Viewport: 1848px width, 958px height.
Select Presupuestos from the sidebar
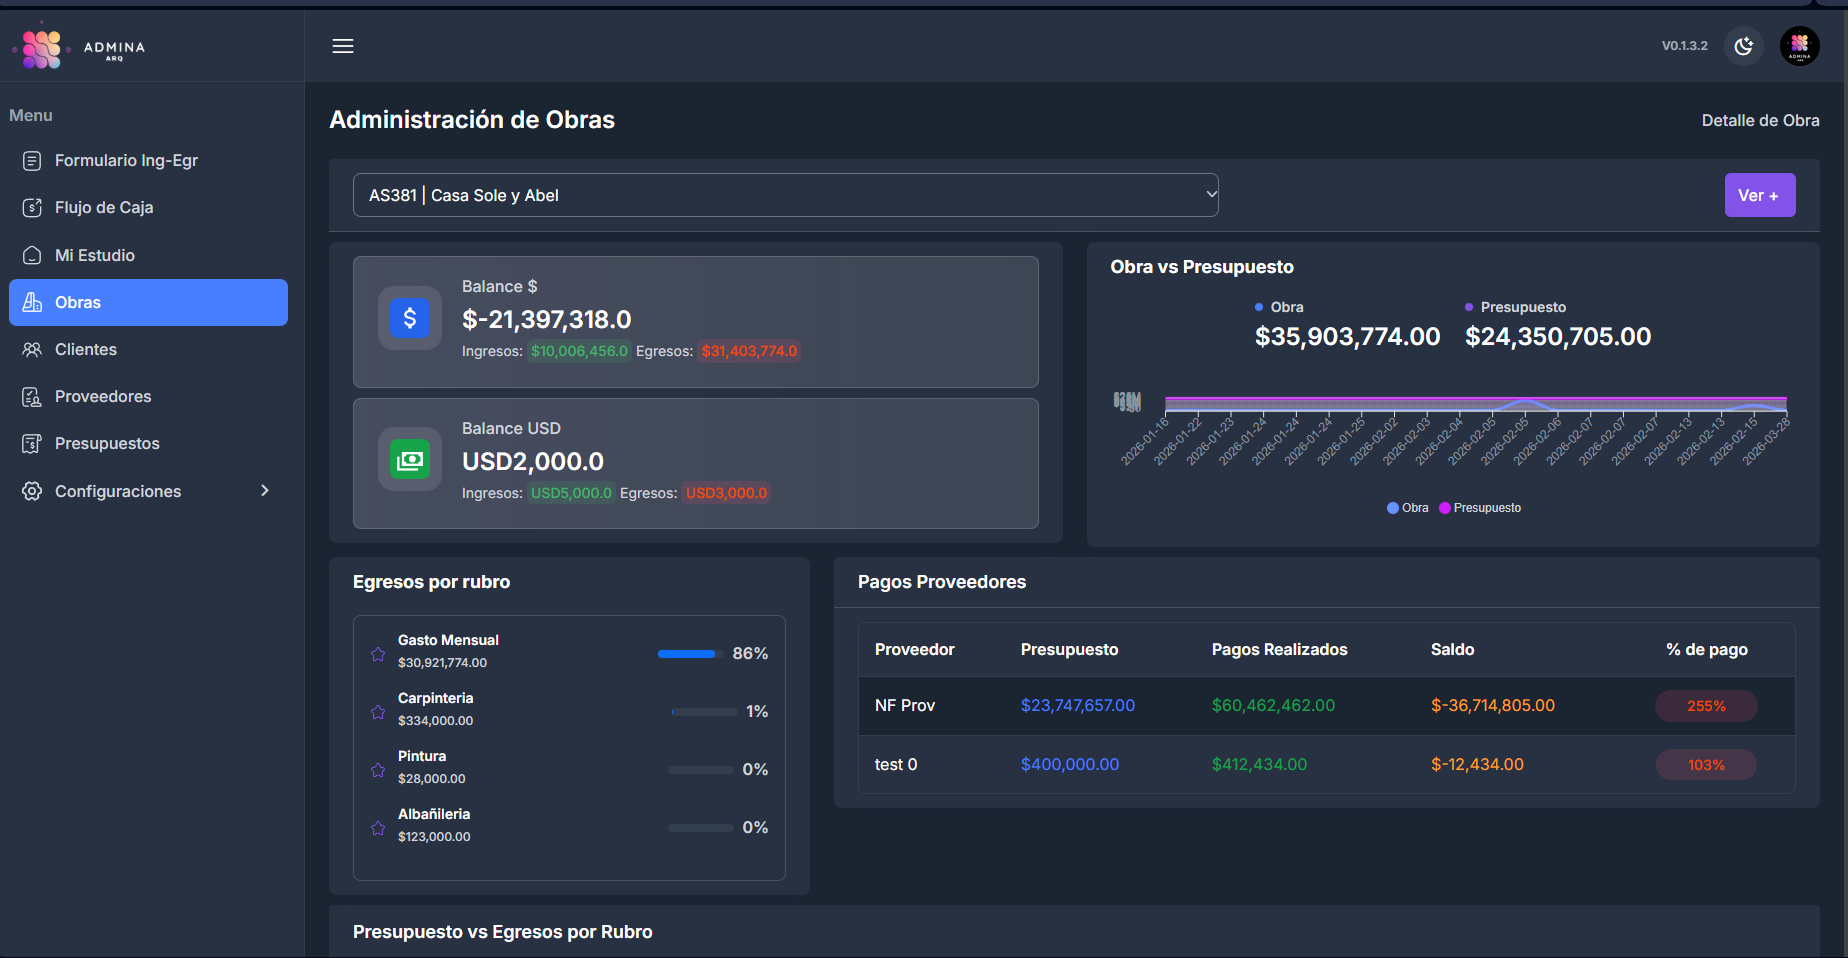(x=107, y=444)
